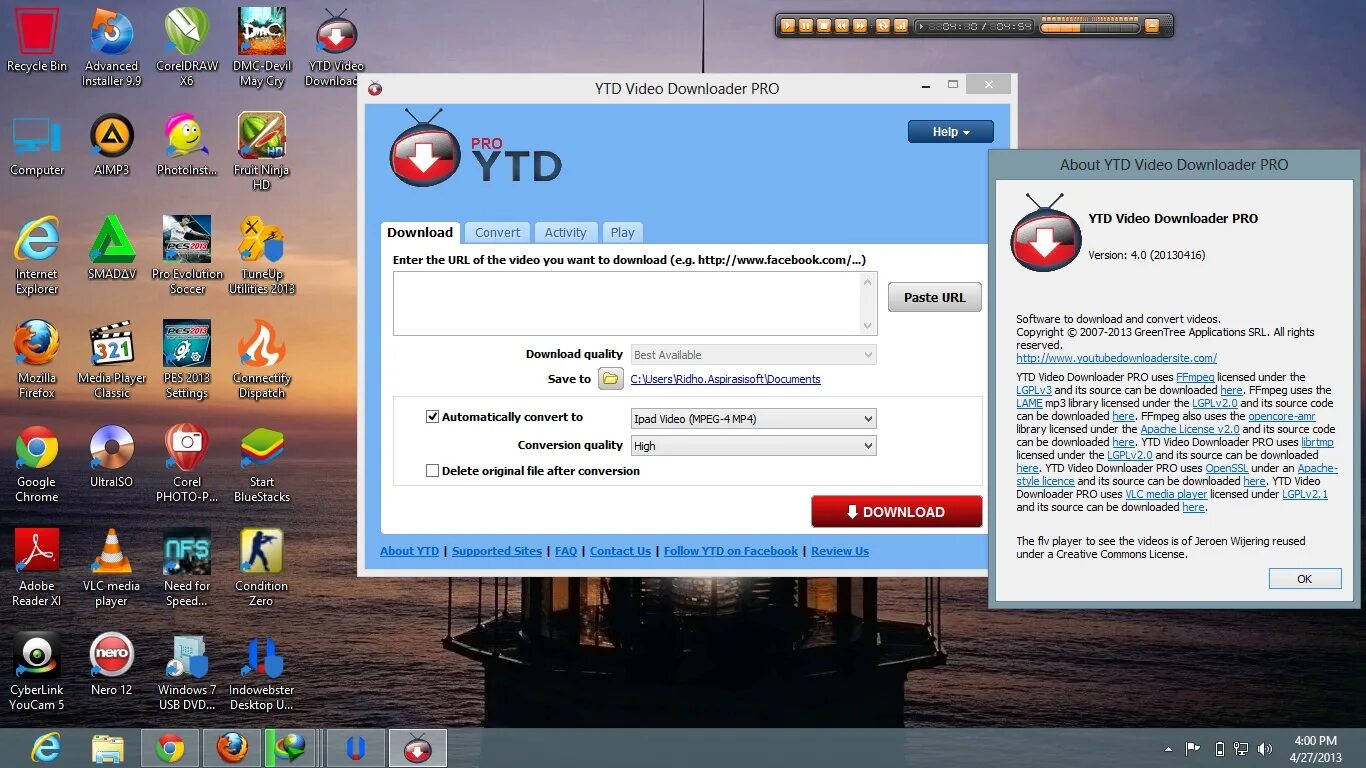Select the CorelDRAW X6 desktop icon
Image resolution: width=1366 pixels, height=768 pixels.
point(187,47)
